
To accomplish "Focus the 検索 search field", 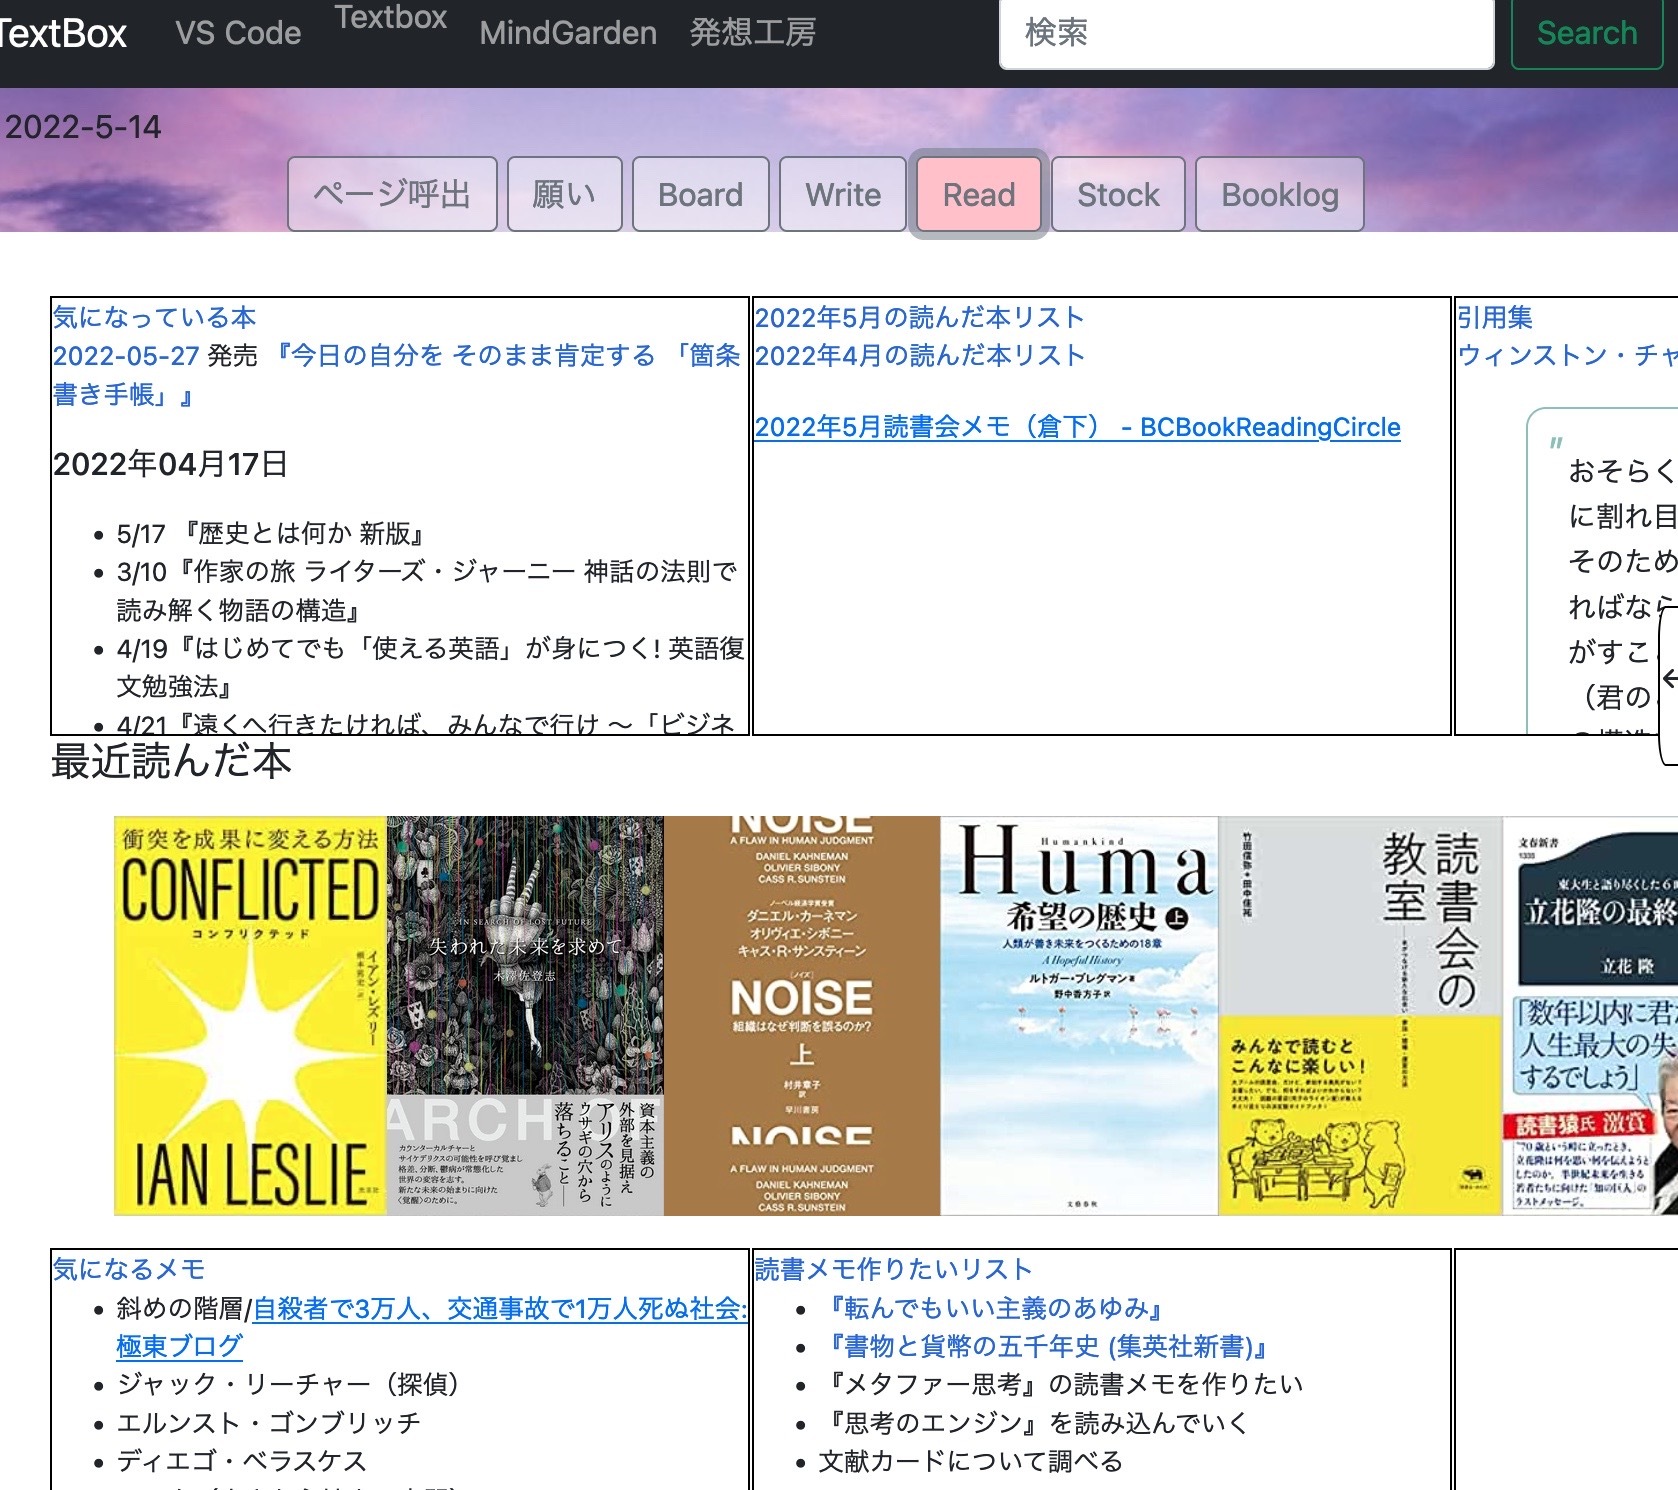I will pos(1246,33).
